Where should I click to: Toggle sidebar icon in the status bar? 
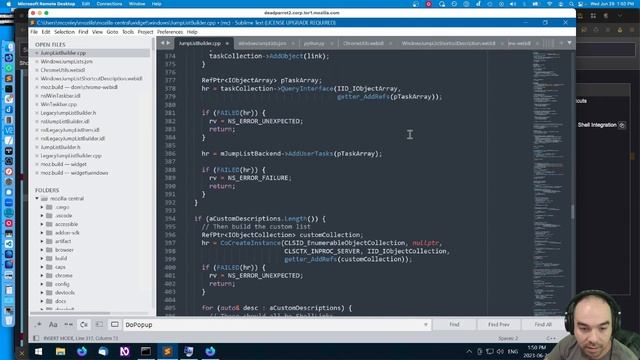[36, 338]
